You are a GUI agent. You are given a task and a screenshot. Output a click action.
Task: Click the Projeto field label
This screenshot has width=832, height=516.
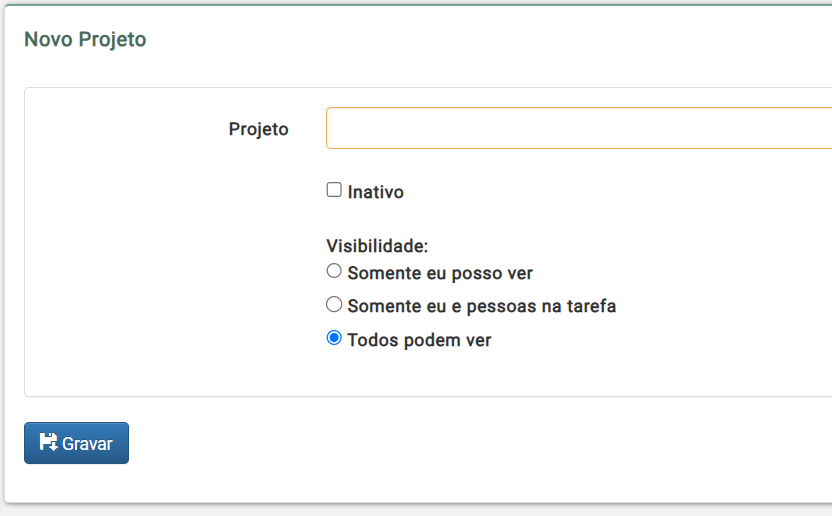(x=258, y=128)
